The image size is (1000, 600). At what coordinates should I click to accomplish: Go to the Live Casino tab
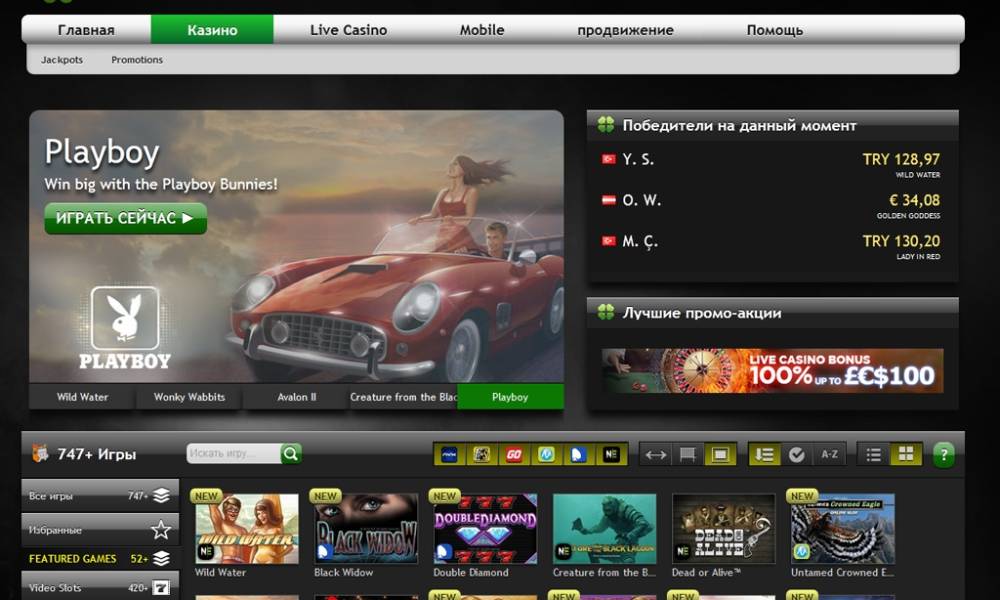[348, 30]
